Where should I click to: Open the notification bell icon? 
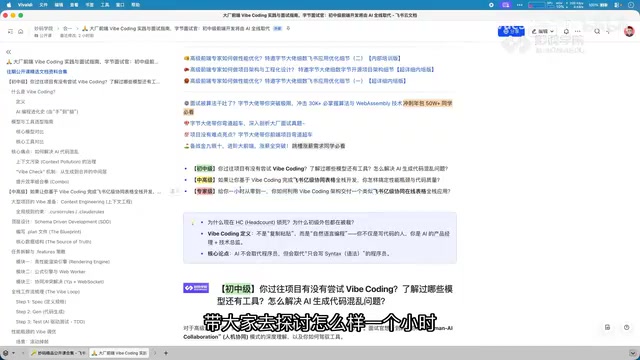click(x=566, y=31)
